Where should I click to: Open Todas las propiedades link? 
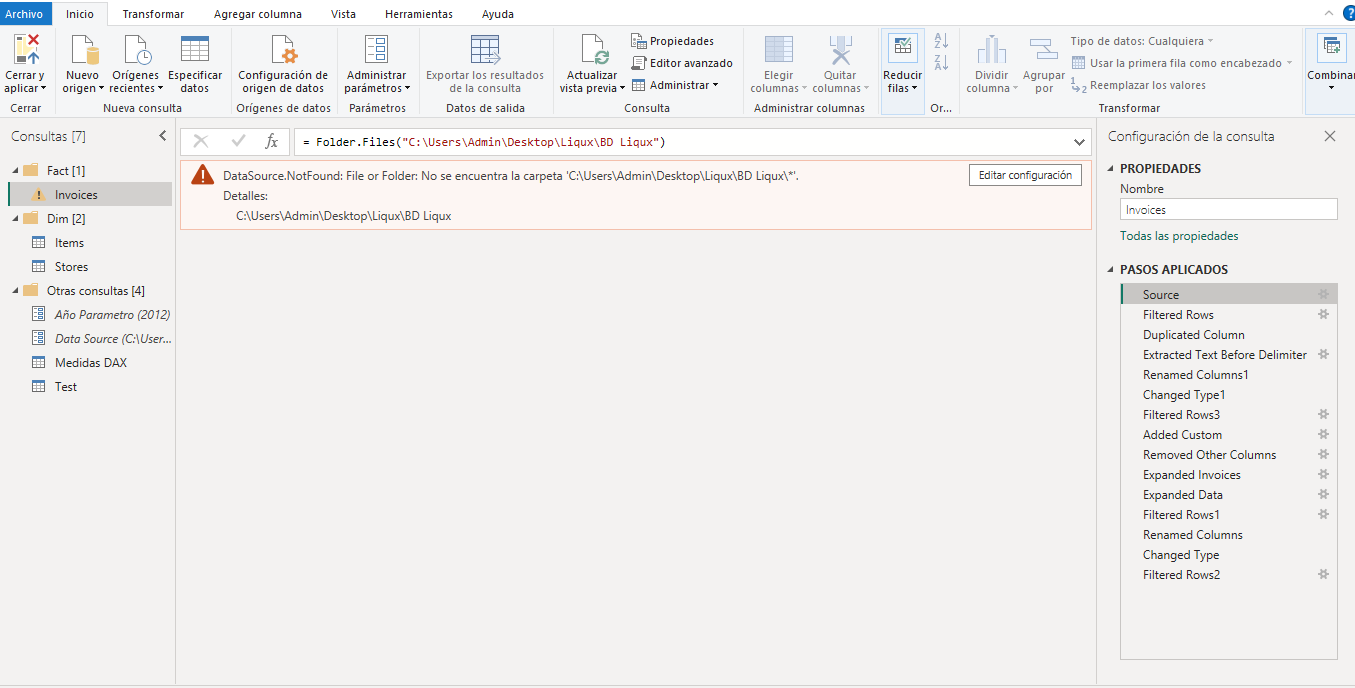[1179, 236]
